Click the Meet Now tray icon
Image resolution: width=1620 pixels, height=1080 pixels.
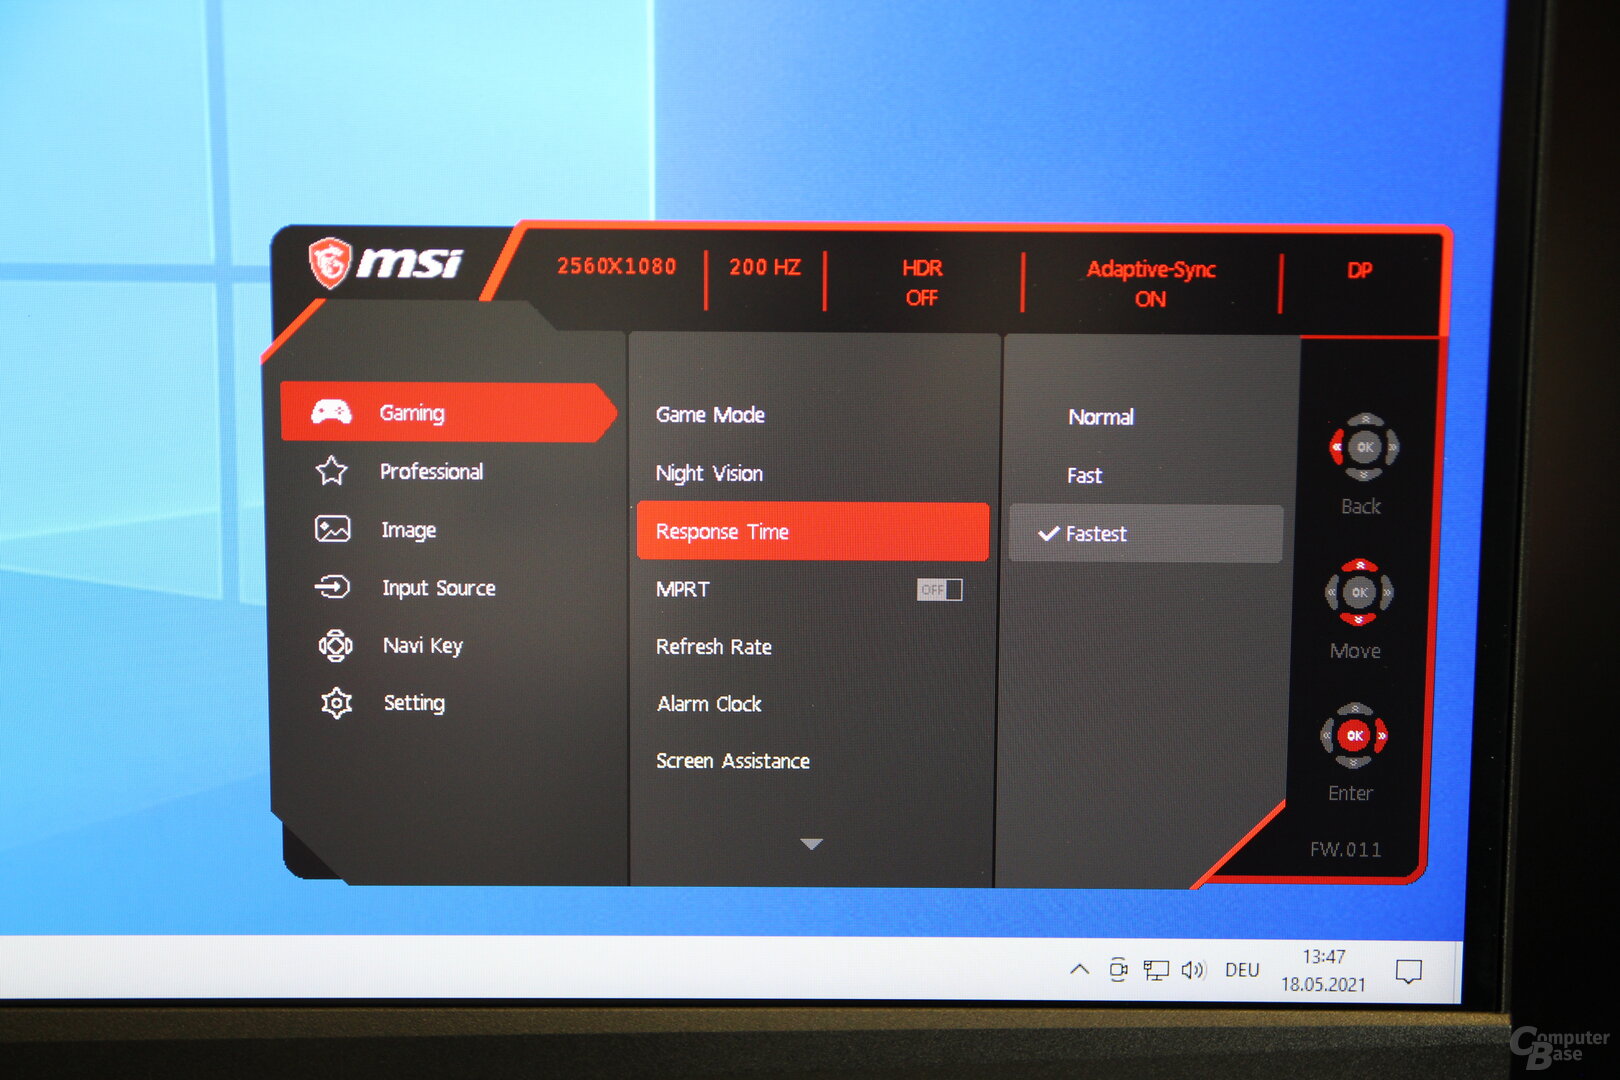[1118, 969]
